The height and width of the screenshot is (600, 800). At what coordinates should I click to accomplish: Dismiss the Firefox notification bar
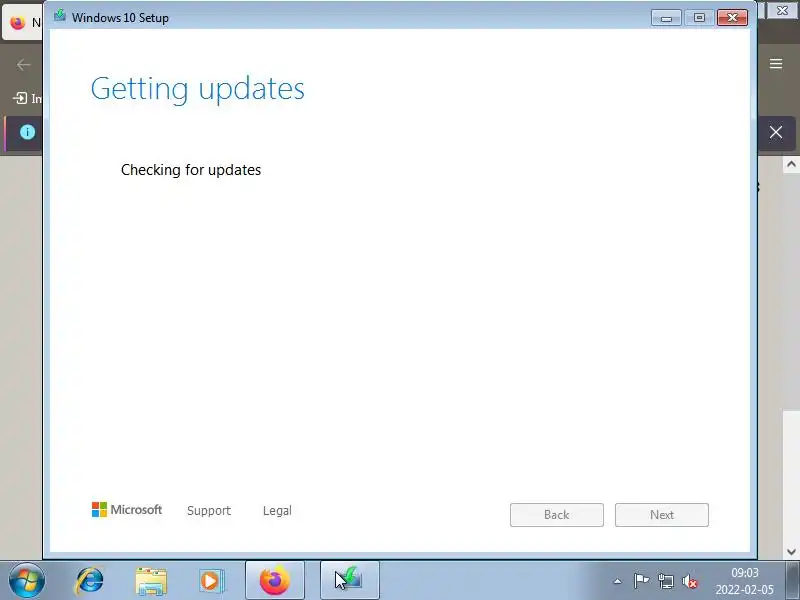pos(776,132)
